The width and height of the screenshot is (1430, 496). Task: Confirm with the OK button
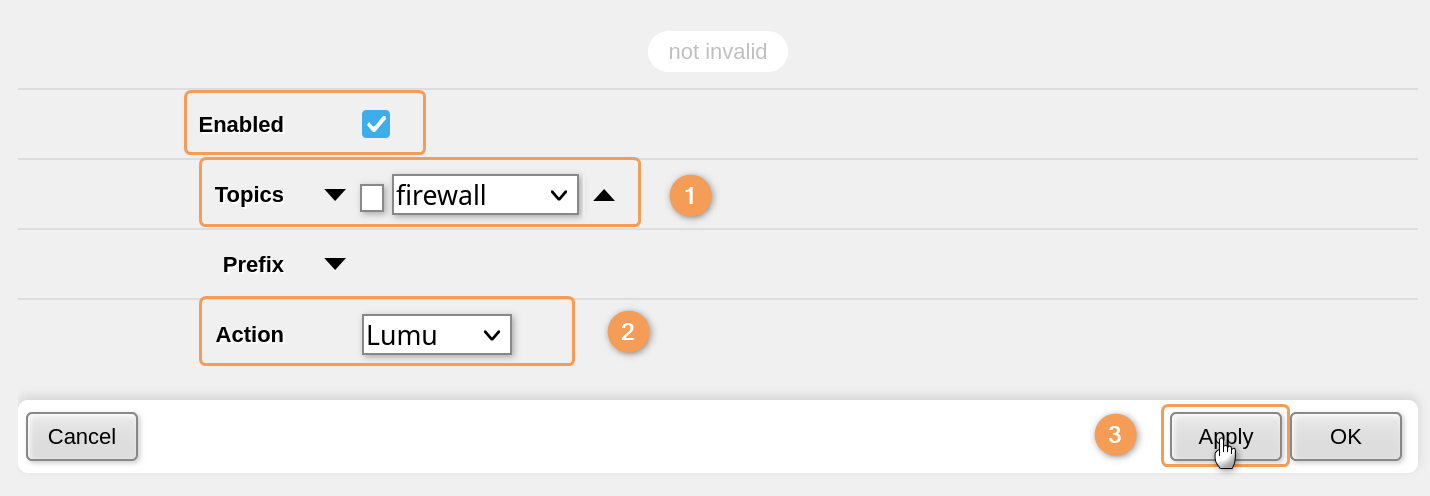tap(1345, 437)
